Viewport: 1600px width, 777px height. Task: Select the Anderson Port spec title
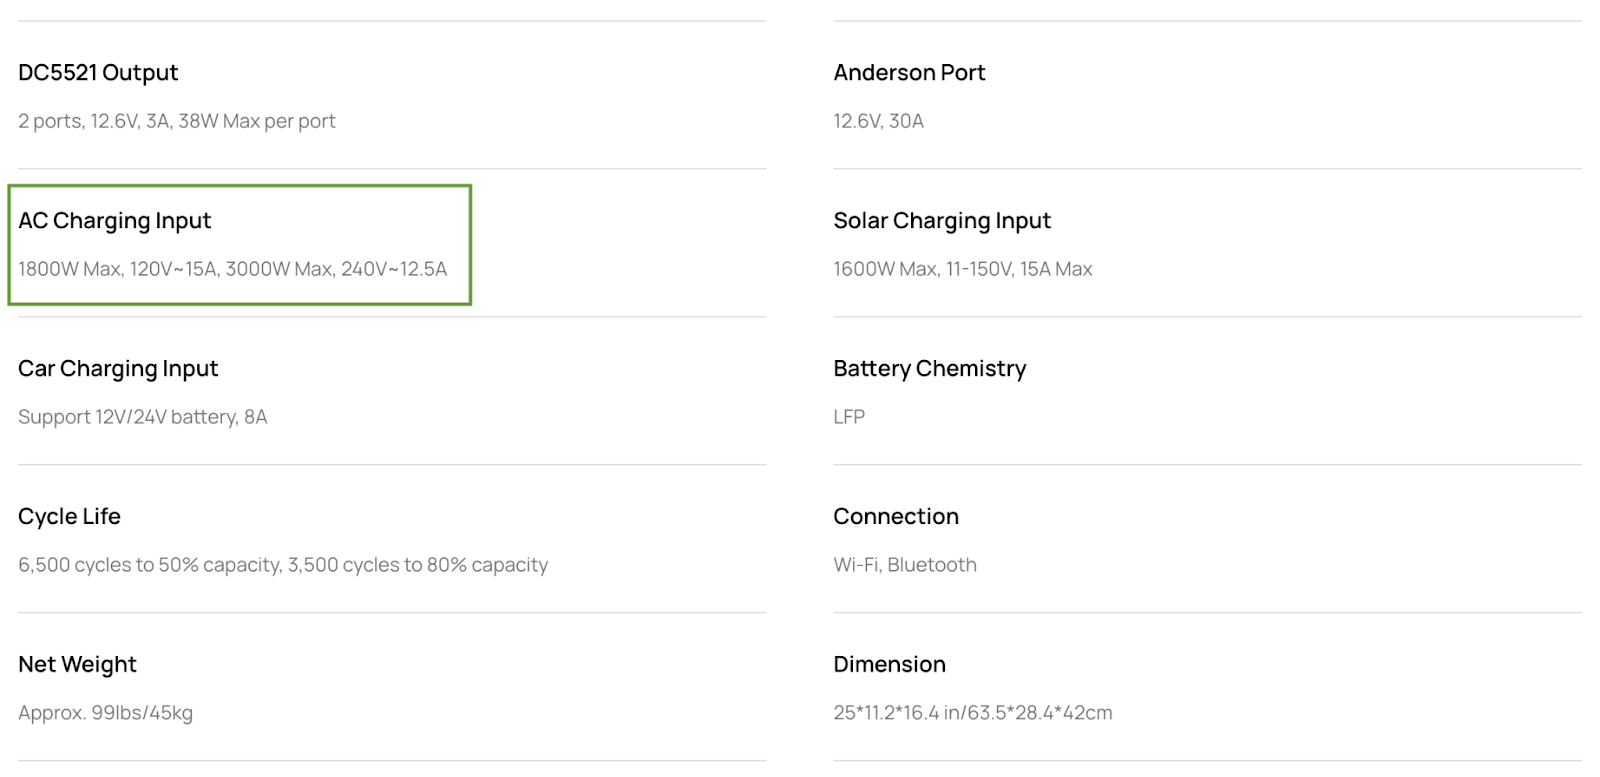[x=909, y=73]
